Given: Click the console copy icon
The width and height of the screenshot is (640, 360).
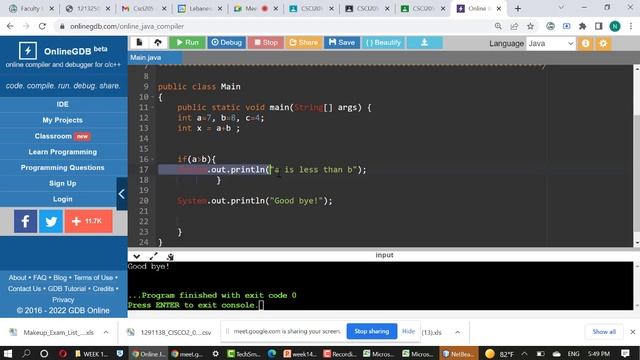Looking at the screenshot, I should click(170, 256).
